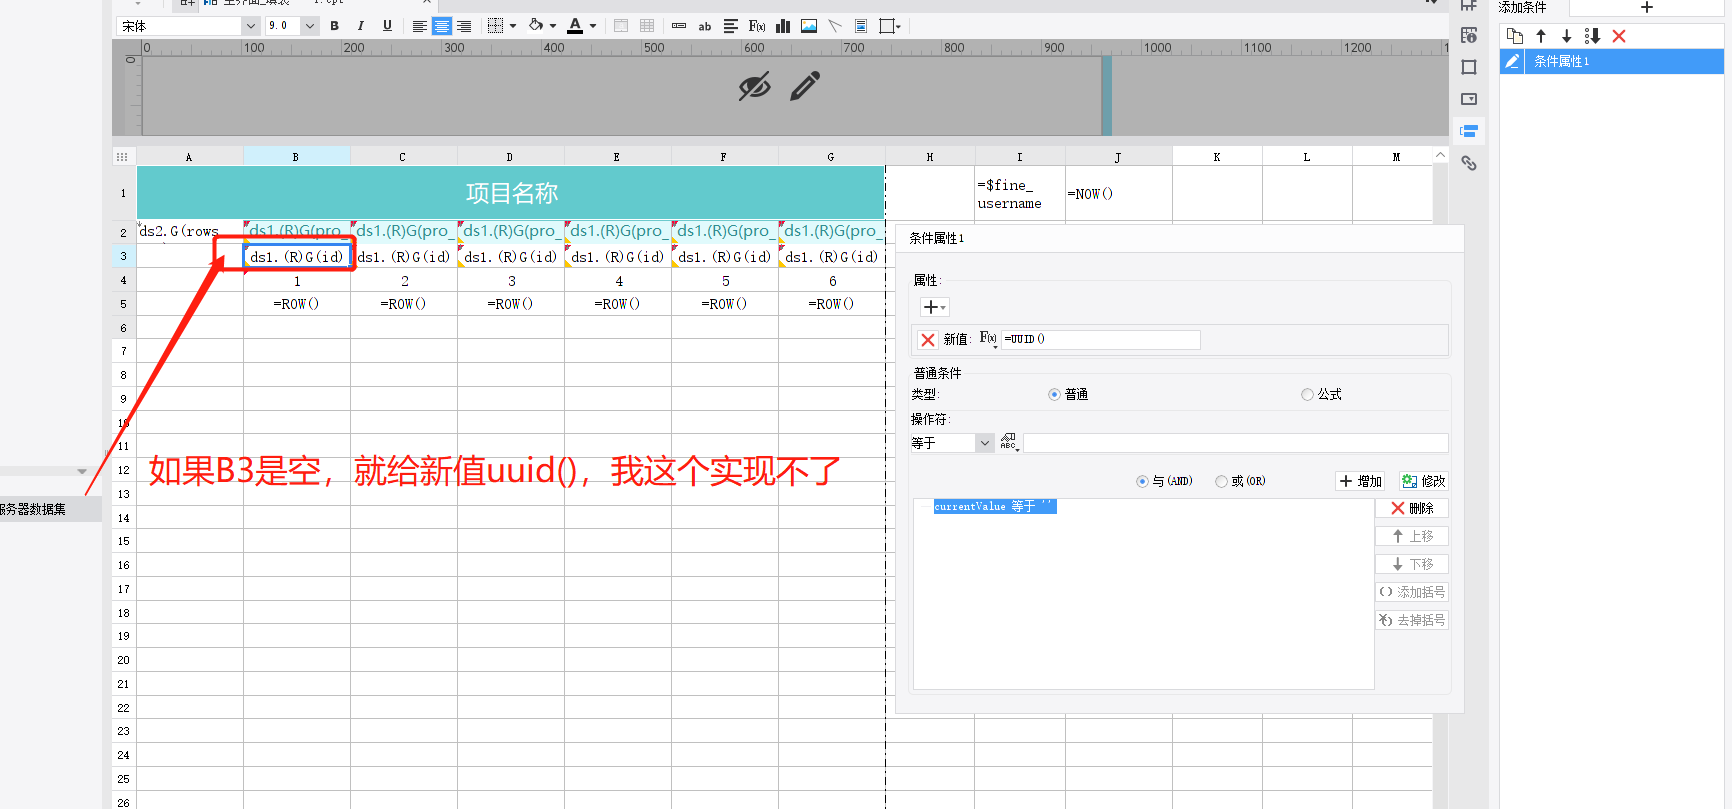Select the 普通 condition type radio
1732x809 pixels.
1054,395
